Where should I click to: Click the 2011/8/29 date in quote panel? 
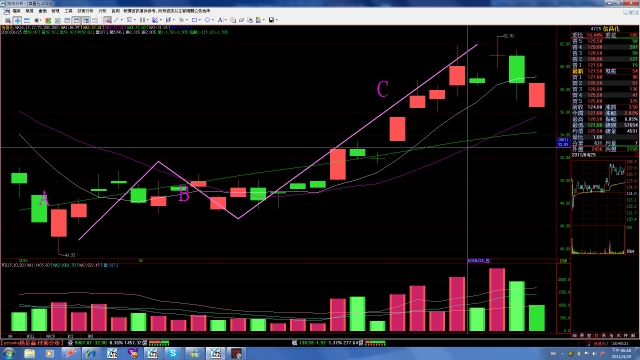584,155
